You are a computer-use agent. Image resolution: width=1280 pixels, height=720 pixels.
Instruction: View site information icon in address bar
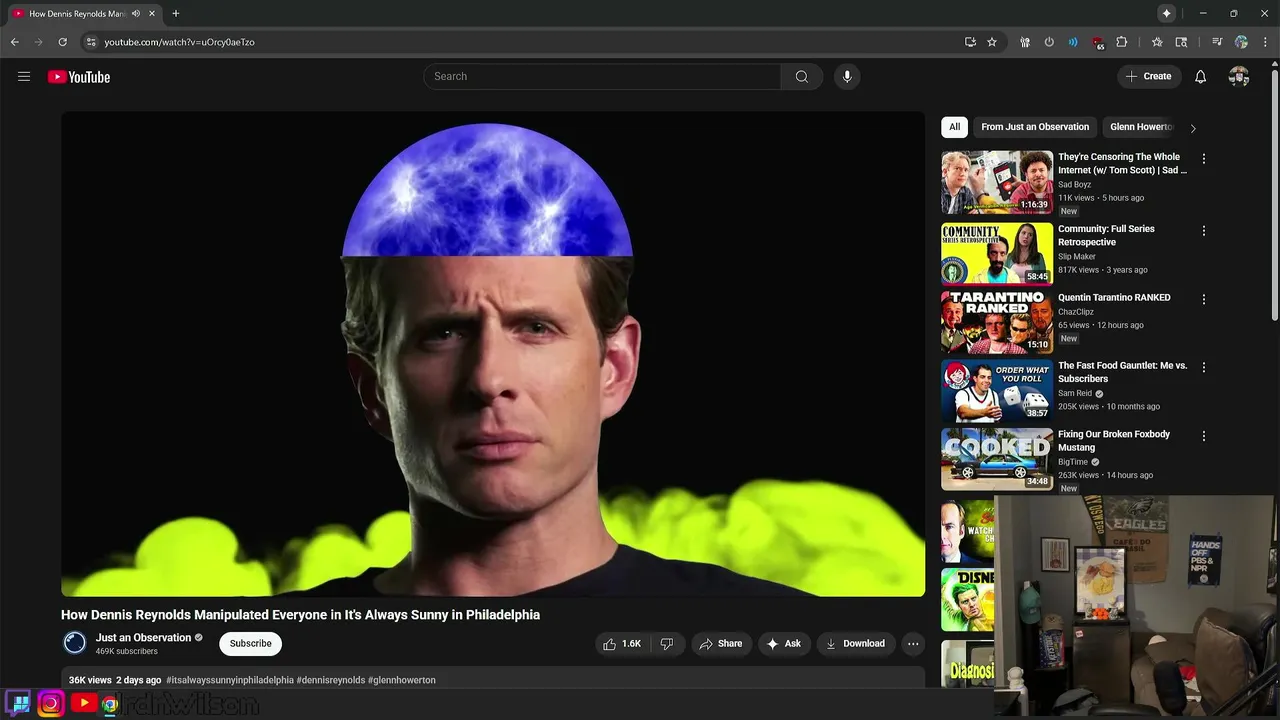tap(91, 42)
